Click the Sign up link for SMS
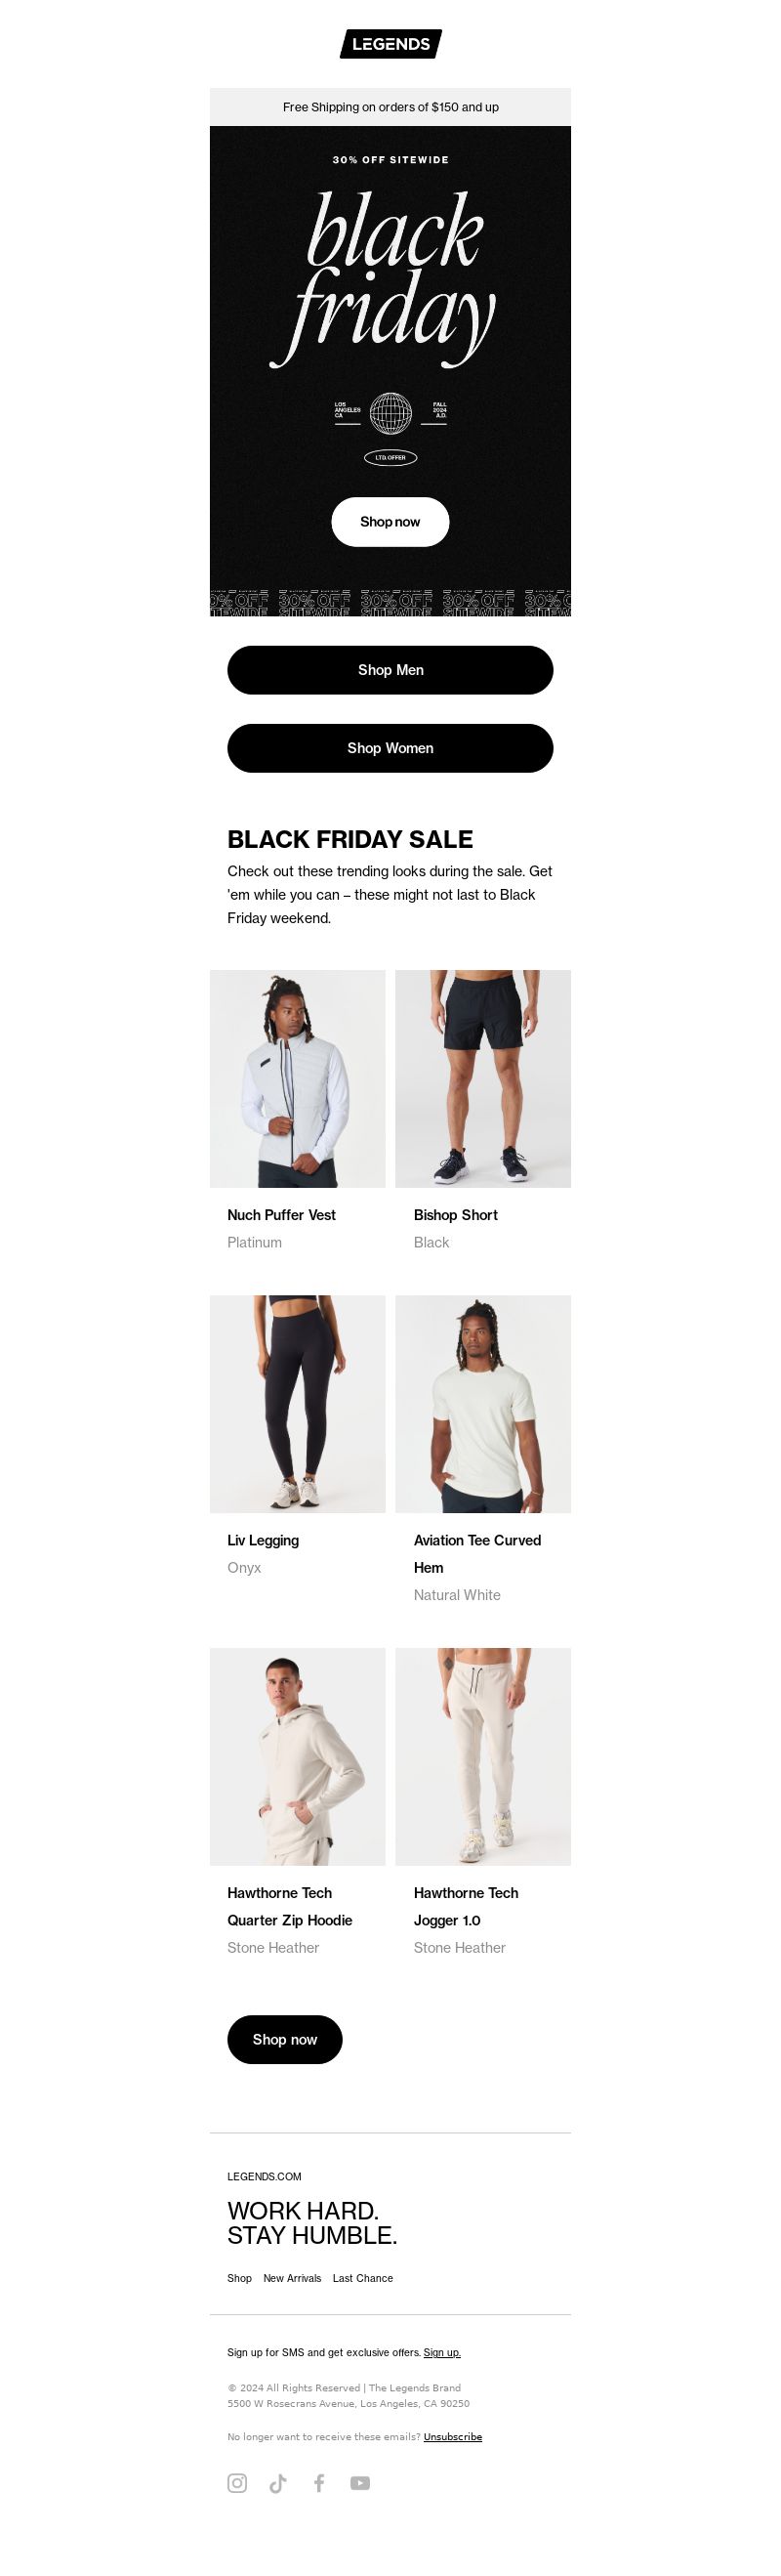Viewport: 781px width, 2576px height. (442, 2352)
